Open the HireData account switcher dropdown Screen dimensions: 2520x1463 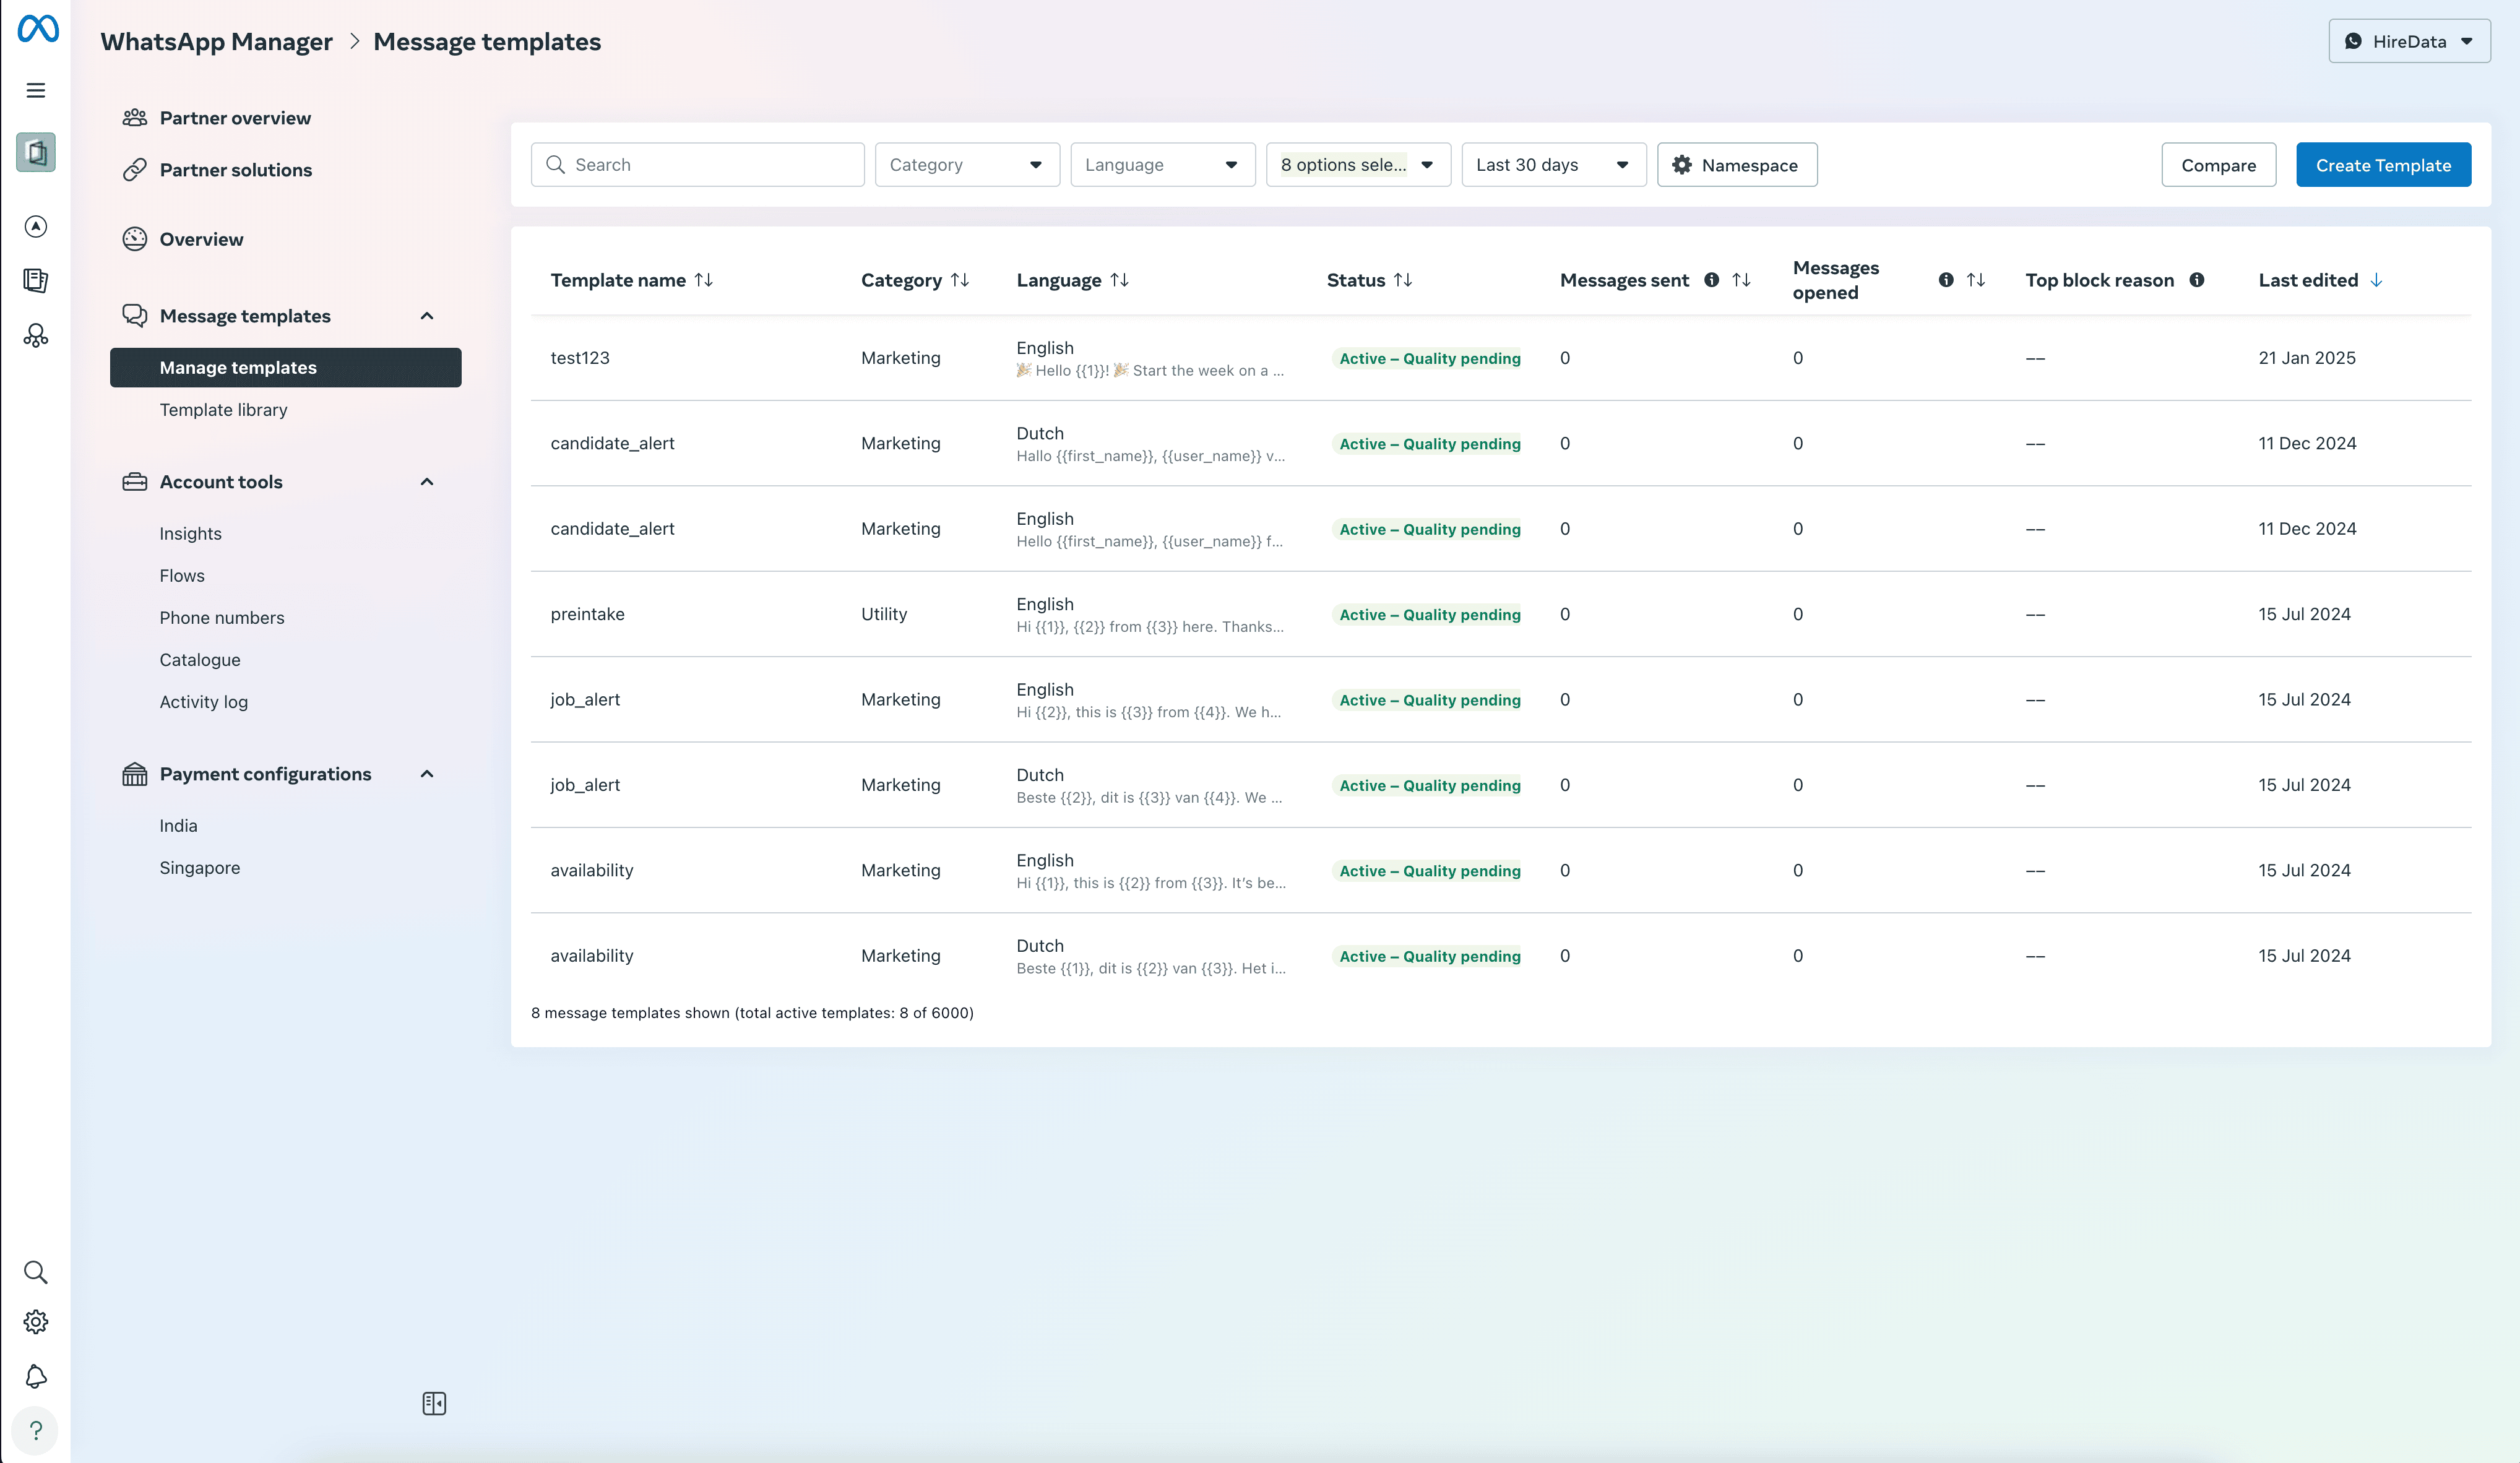[x=2409, y=41]
